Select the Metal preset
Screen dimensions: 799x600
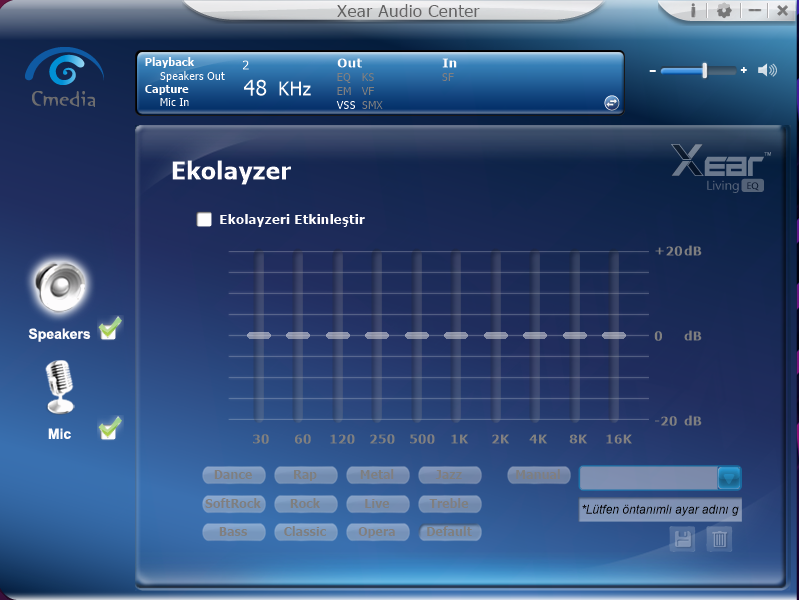(377, 475)
